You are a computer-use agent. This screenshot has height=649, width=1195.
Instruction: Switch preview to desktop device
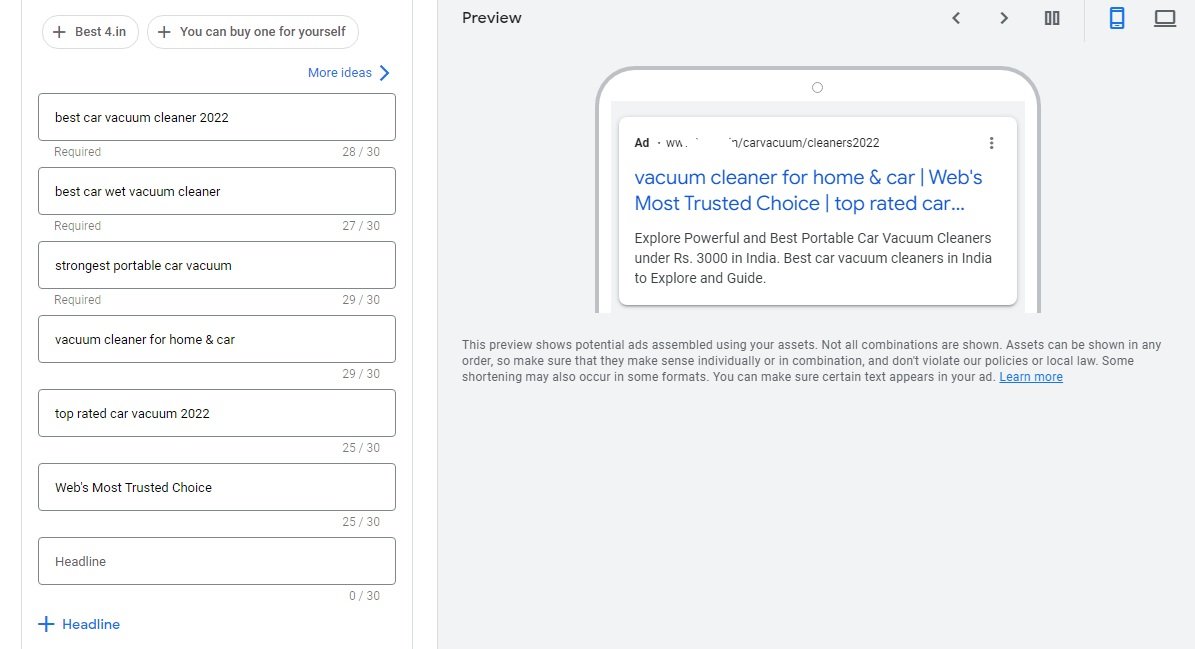(x=1165, y=18)
